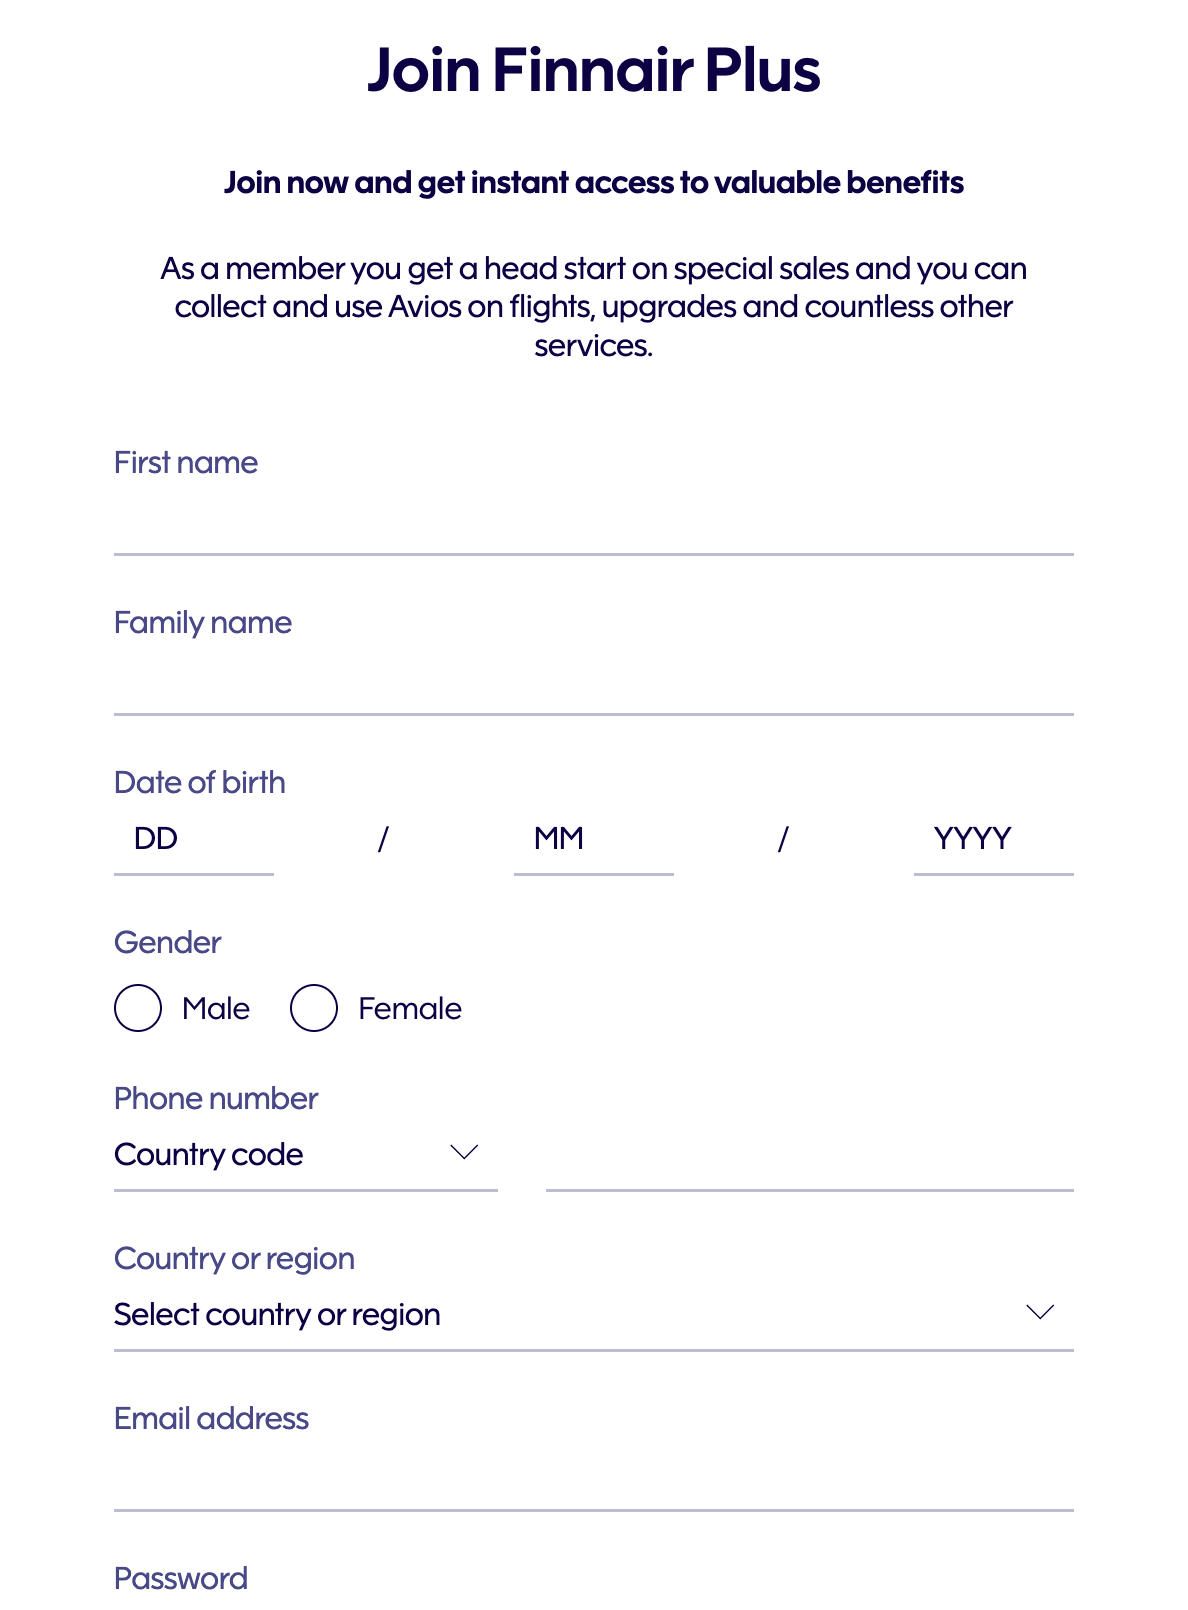The height and width of the screenshot is (1610, 1188).
Task: Open the Country code dropdown chevron
Action: (x=466, y=1153)
